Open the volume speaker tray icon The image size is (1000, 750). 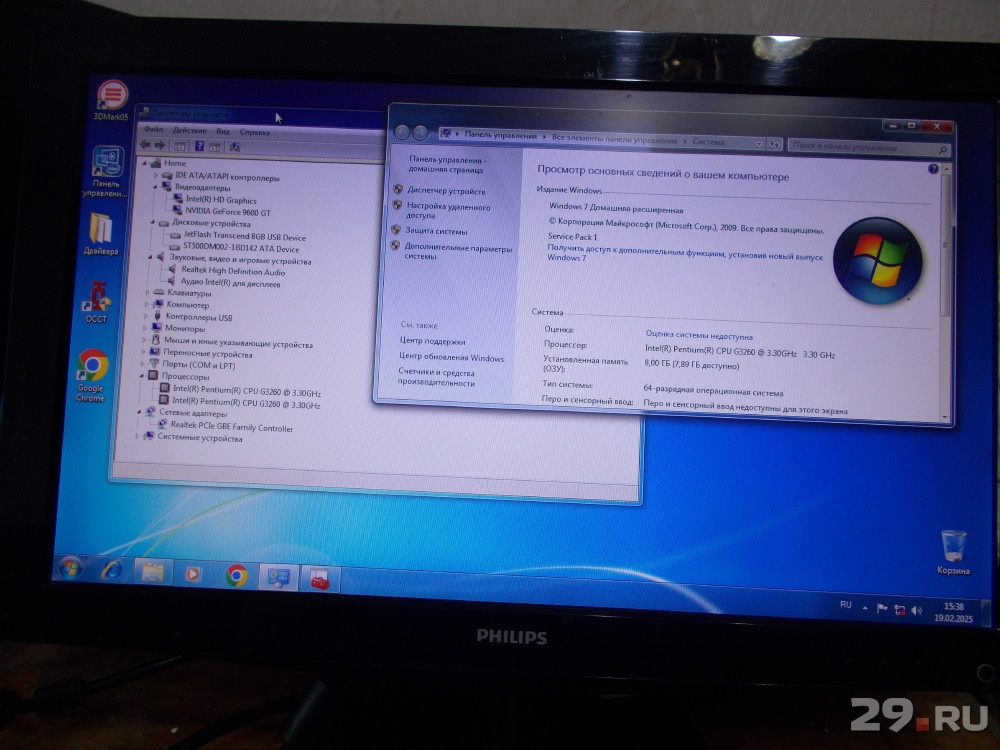[917, 611]
